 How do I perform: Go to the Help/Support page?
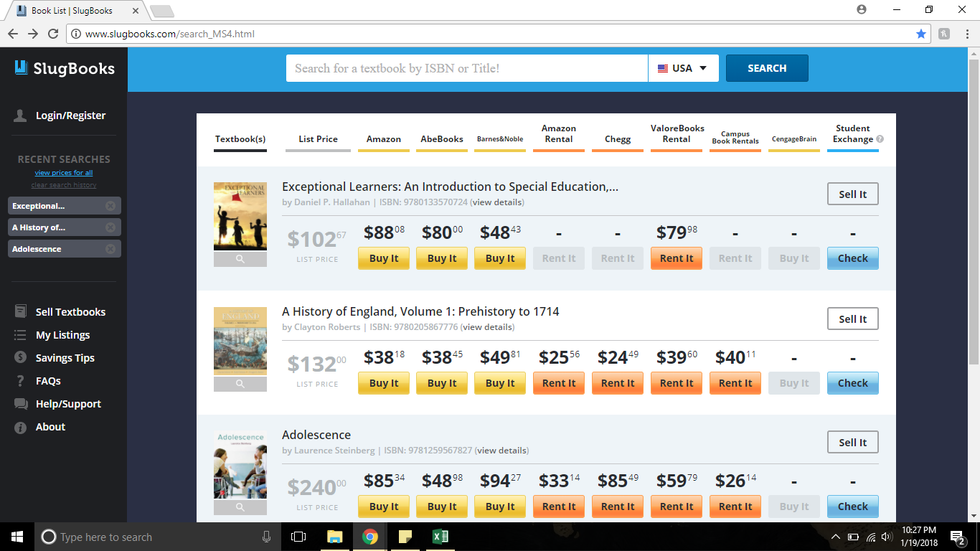pyautogui.click(x=68, y=404)
